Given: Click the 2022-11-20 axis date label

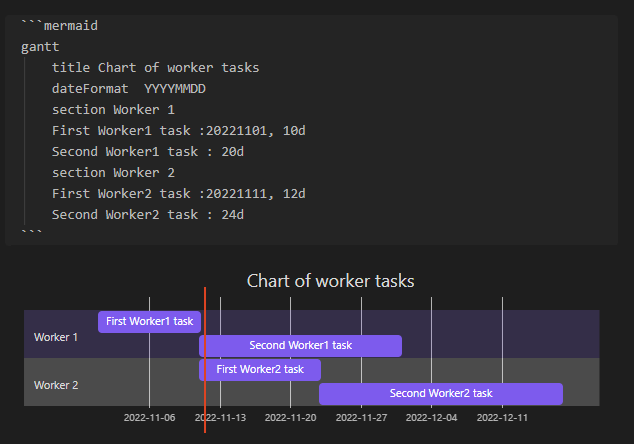Looking at the screenshot, I should [x=290, y=418].
